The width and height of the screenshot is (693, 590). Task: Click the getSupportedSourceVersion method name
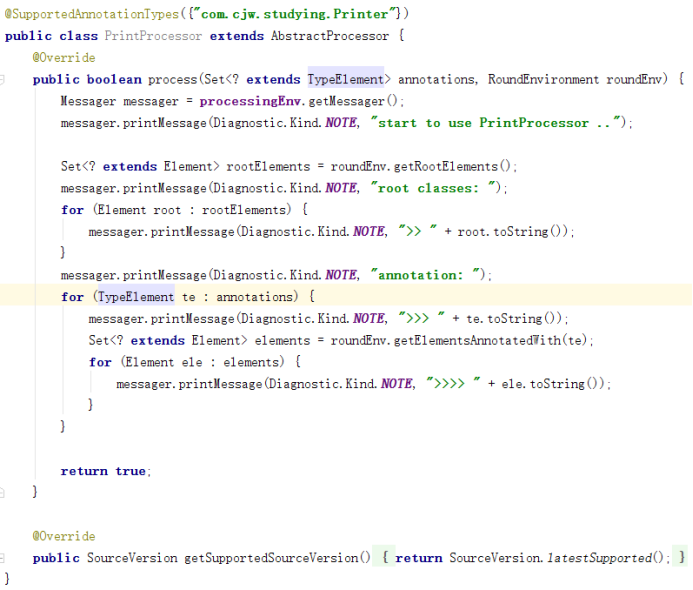pyautogui.click(x=271, y=558)
